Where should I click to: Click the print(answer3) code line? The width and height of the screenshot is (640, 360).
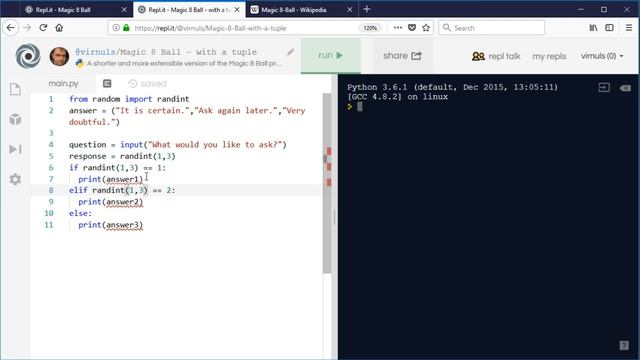tap(111, 224)
